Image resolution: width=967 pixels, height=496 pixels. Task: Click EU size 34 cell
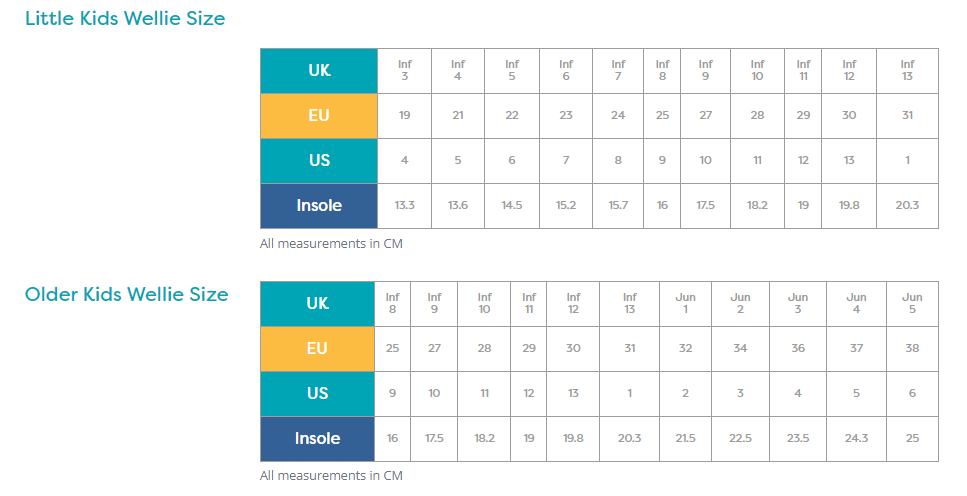click(740, 348)
